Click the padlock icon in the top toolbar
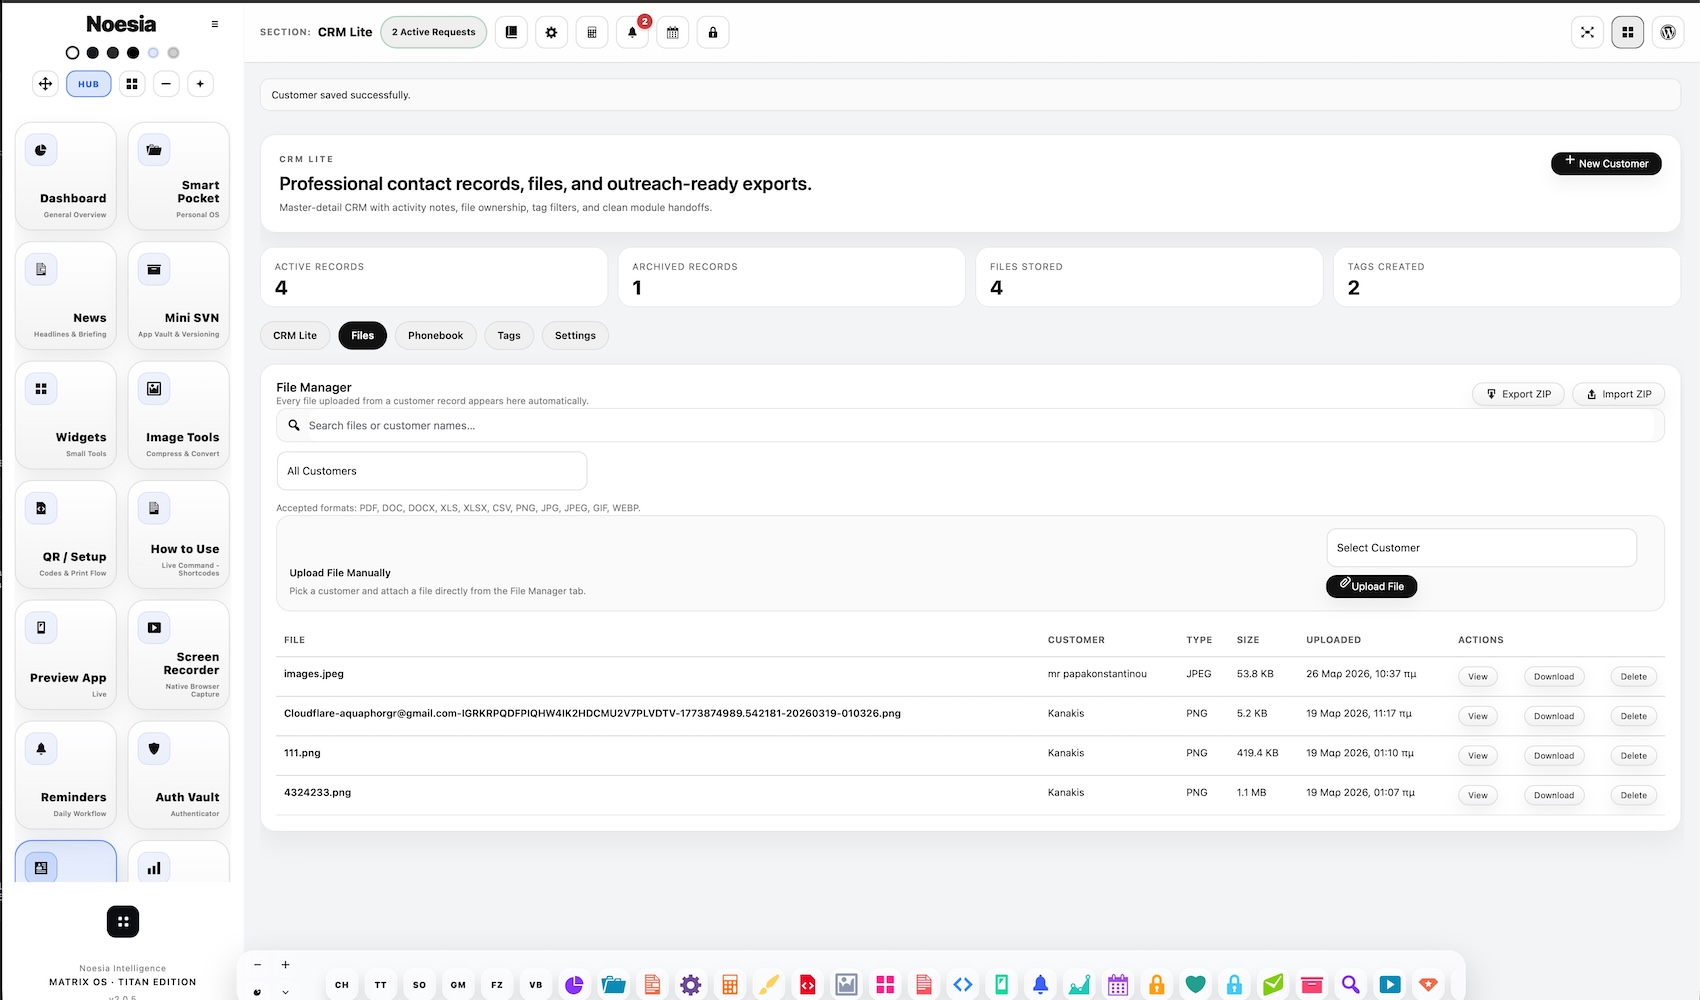Viewport: 1700px width, 1000px height. click(713, 32)
